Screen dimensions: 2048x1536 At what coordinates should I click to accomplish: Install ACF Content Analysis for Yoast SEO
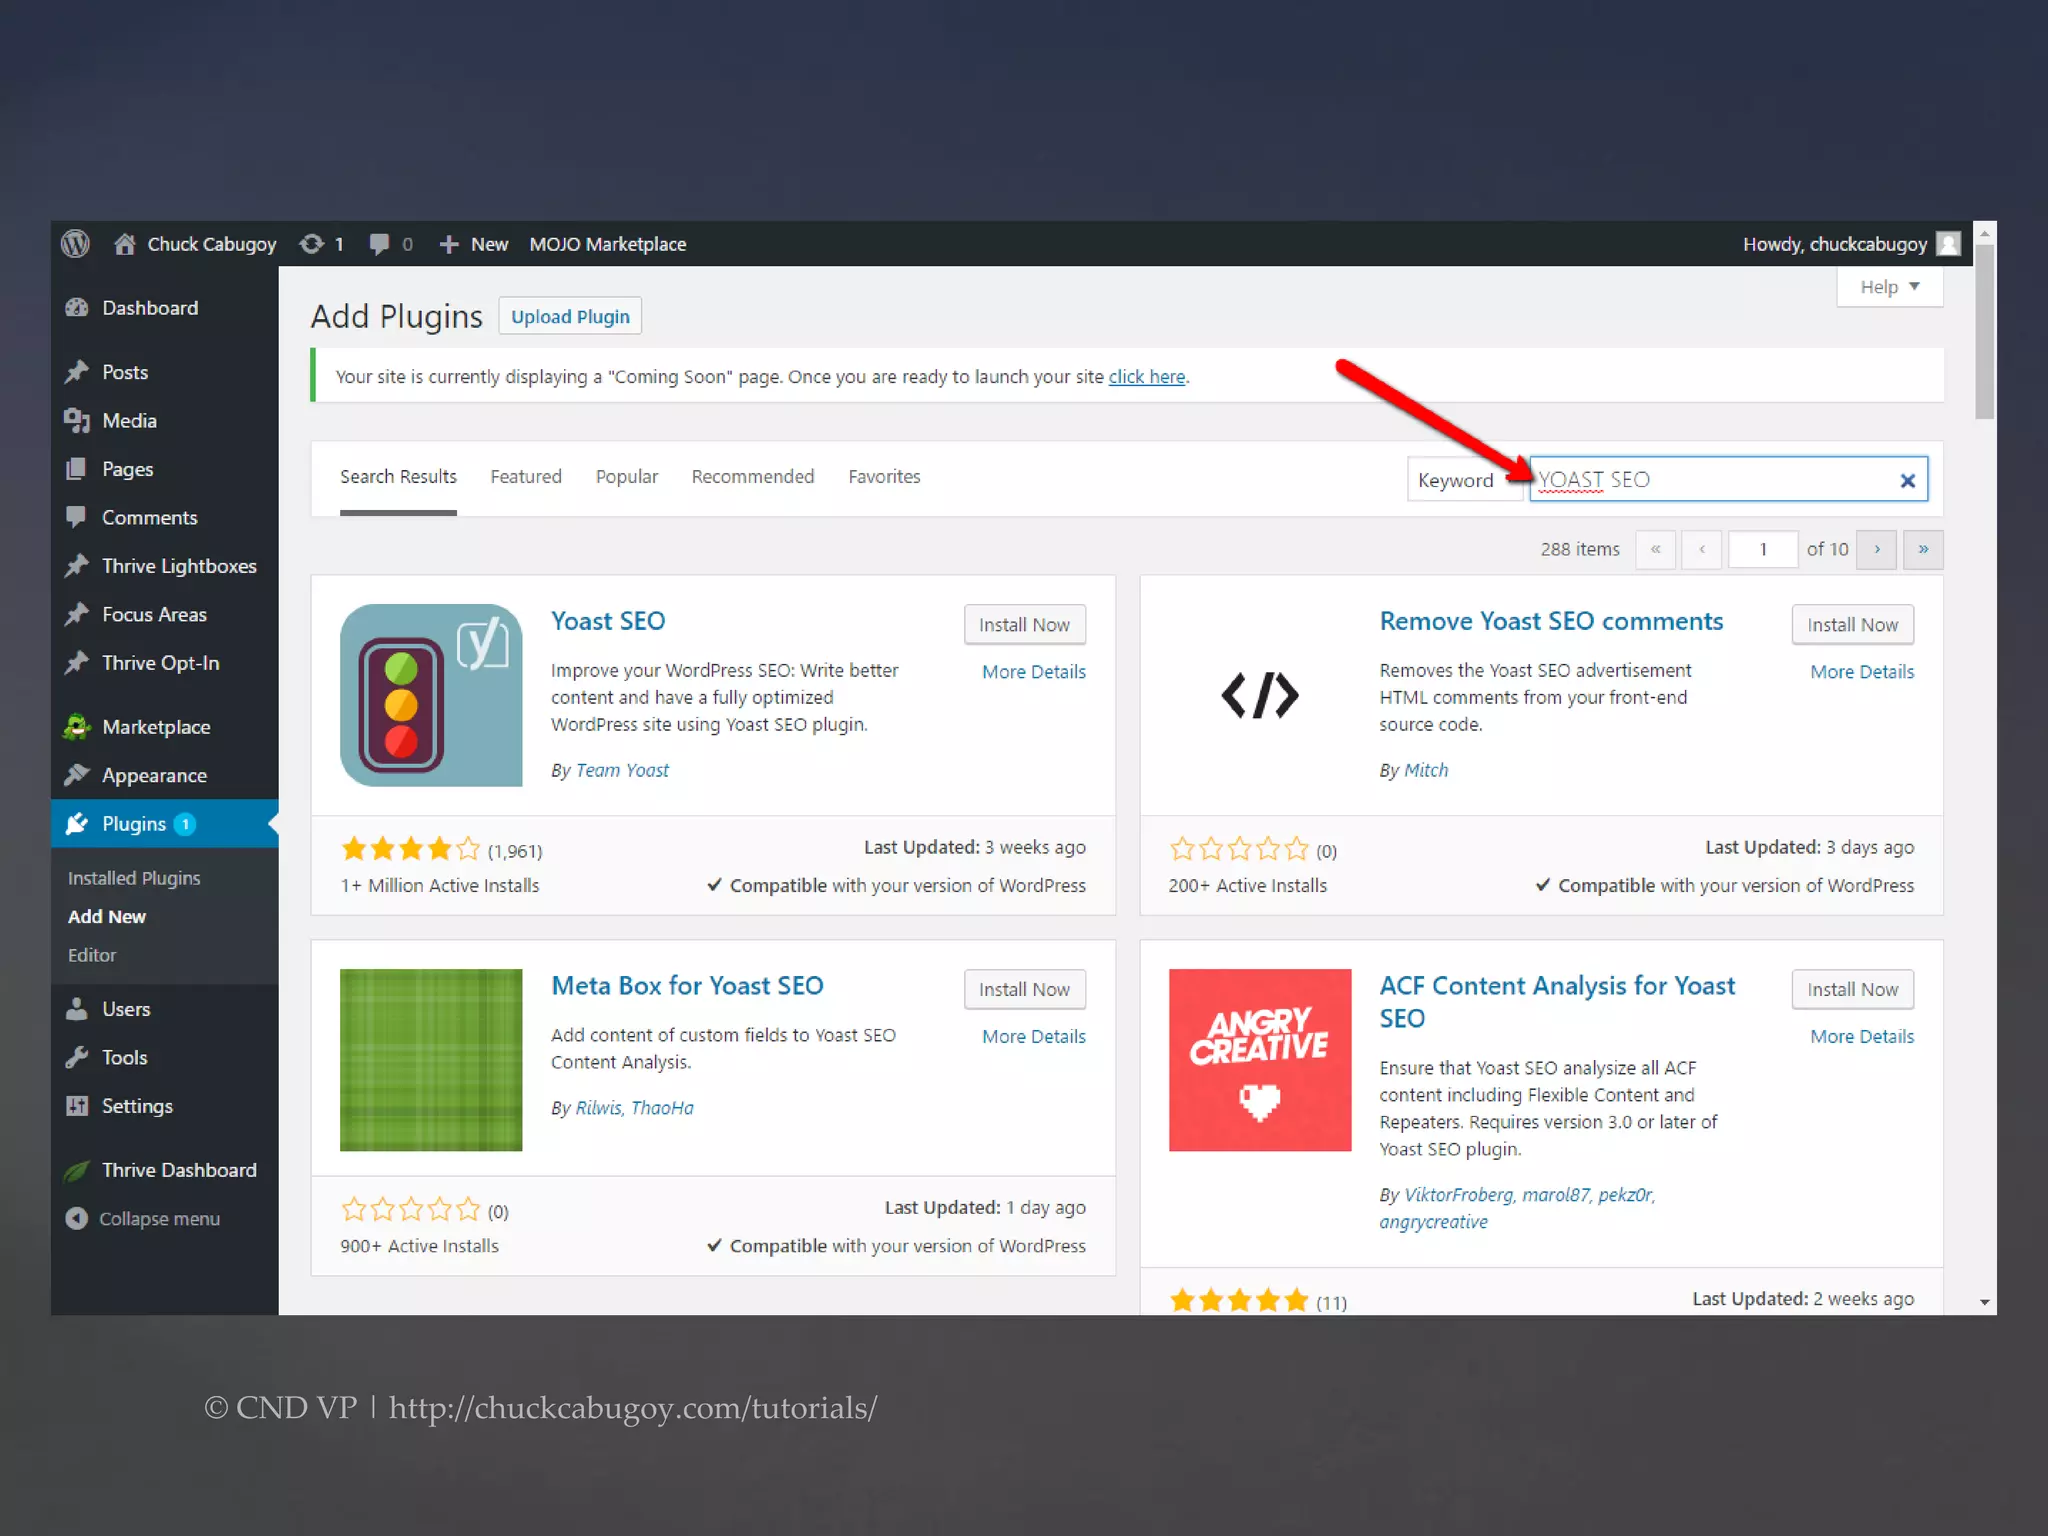[x=1852, y=990]
